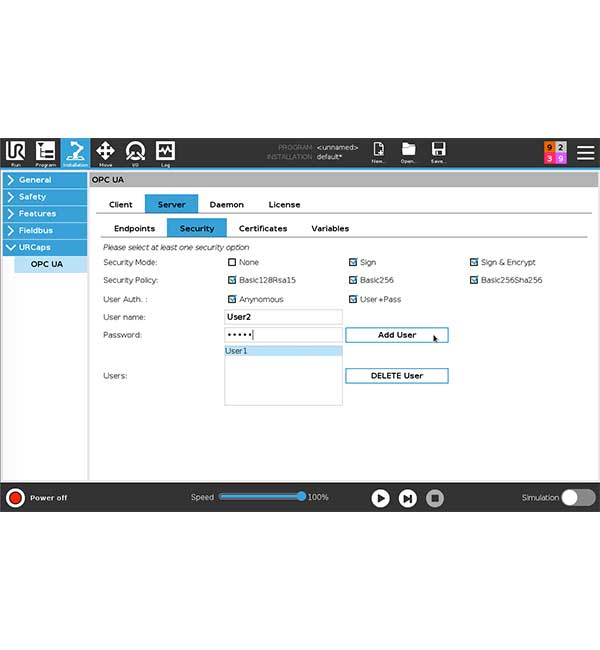Click the Add User button
The height and width of the screenshot is (650, 600).
pos(397,335)
